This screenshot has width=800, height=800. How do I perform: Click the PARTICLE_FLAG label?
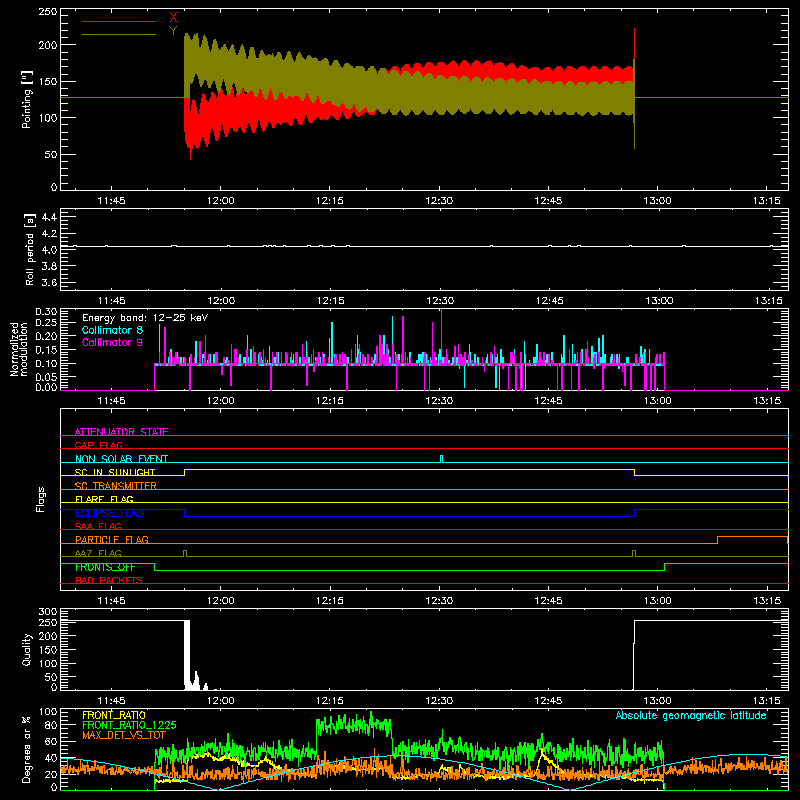coord(112,539)
